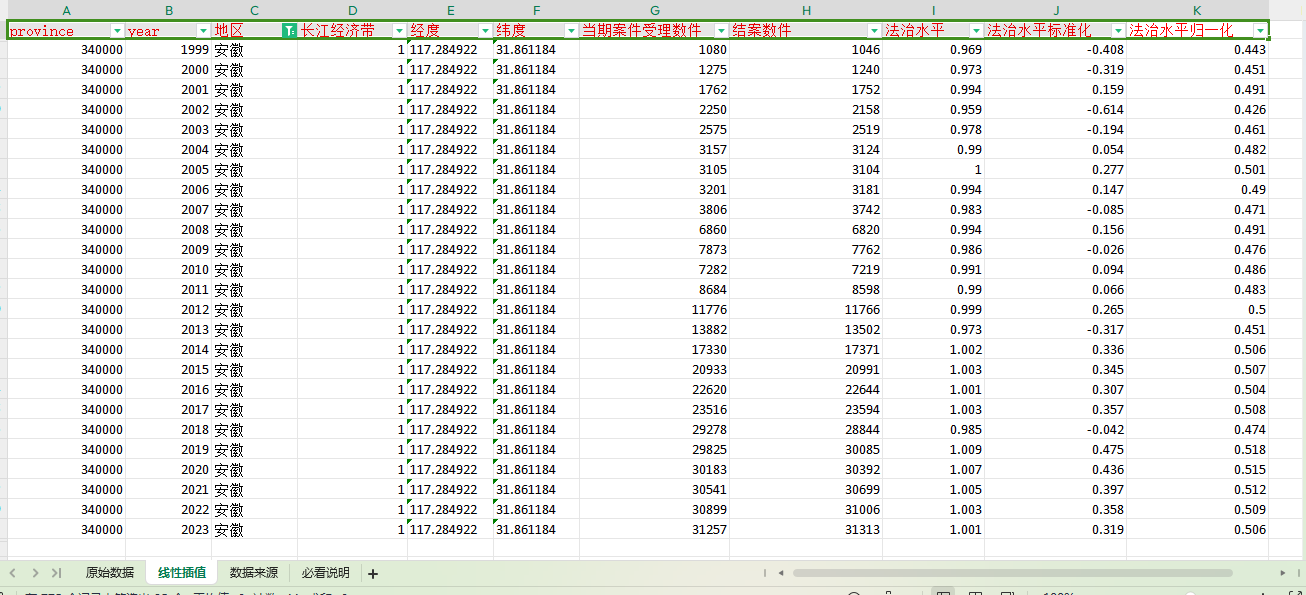Open the province column filter dropdown
The image size is (1306, 595).
[x=118, y=31]
